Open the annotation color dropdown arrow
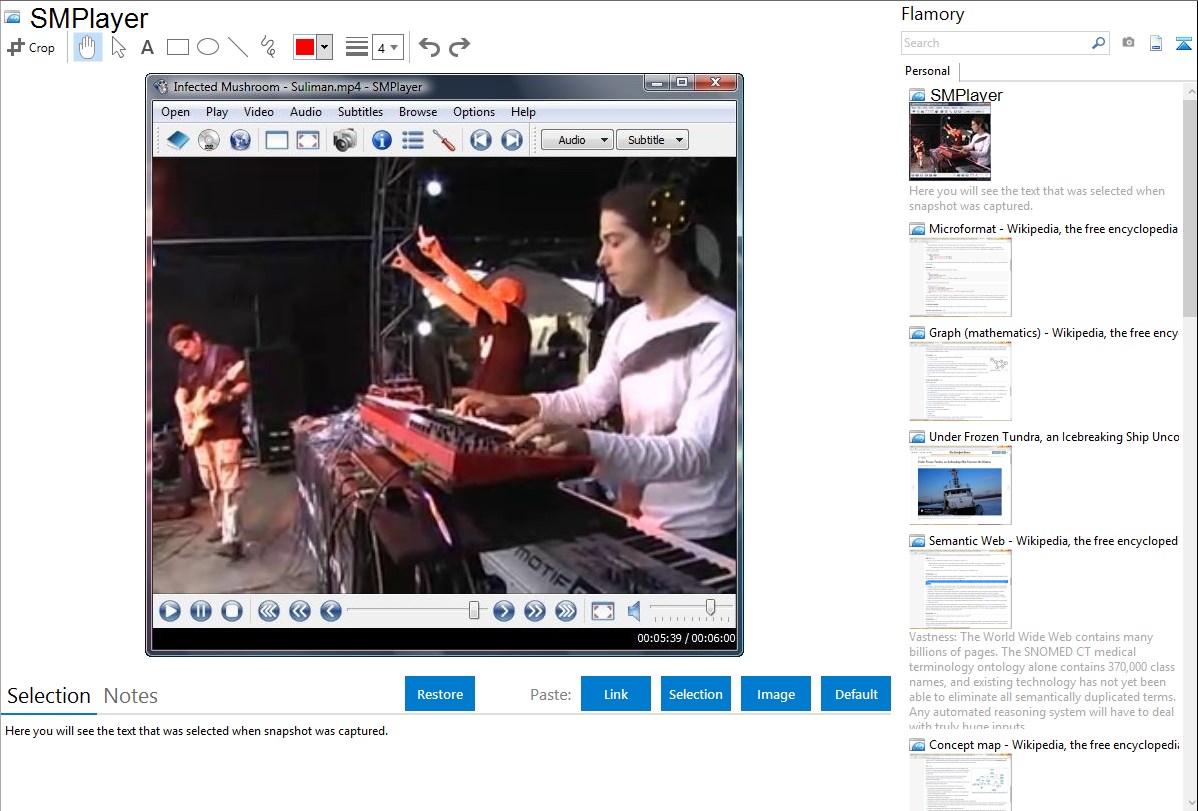Image resolution: width=1198 pixels, height=811 pixels. [x=324, y=47]
